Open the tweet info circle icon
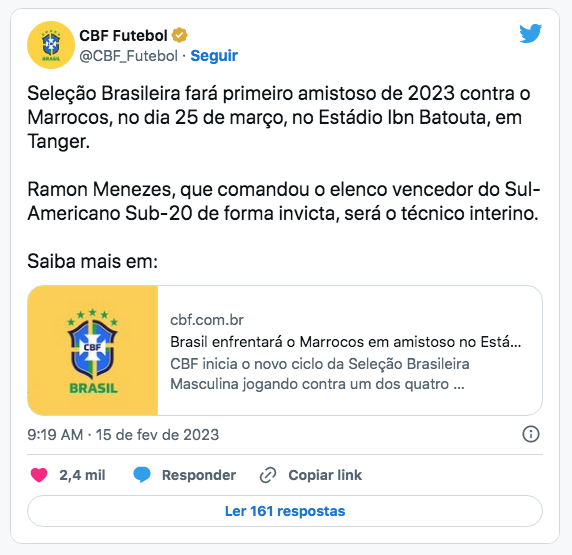The image size is (572, 555). [x=531, y=434]
